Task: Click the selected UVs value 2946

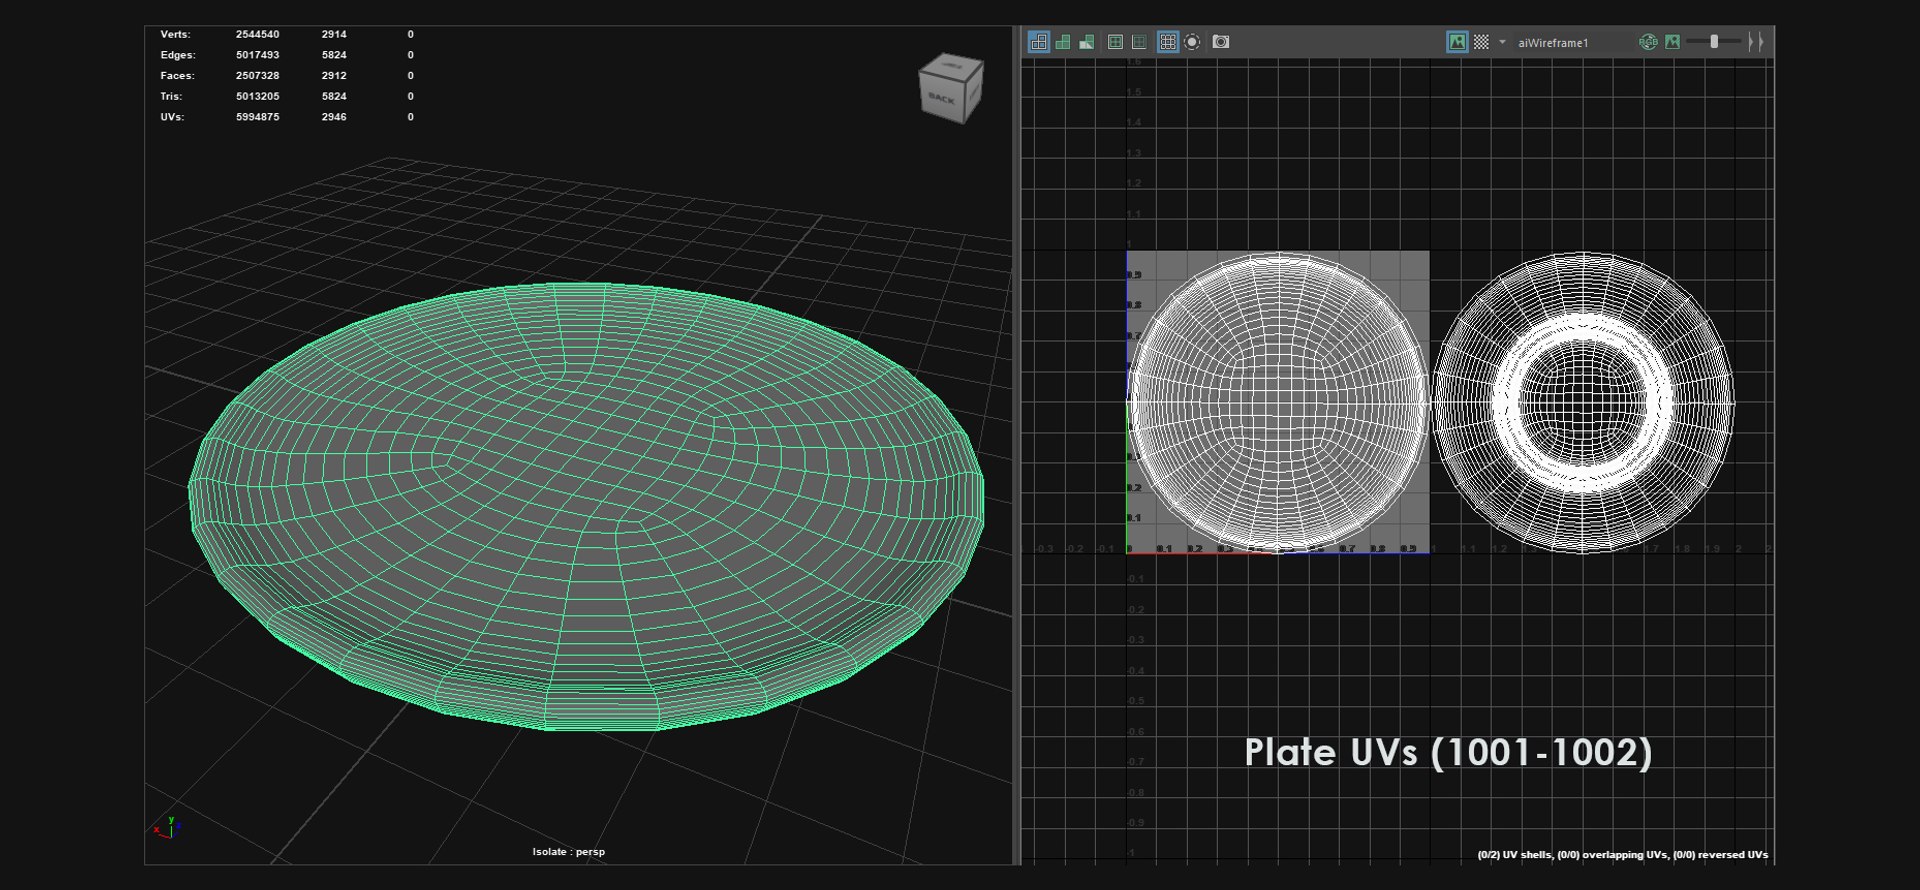Action: click(x=334, y=117)
